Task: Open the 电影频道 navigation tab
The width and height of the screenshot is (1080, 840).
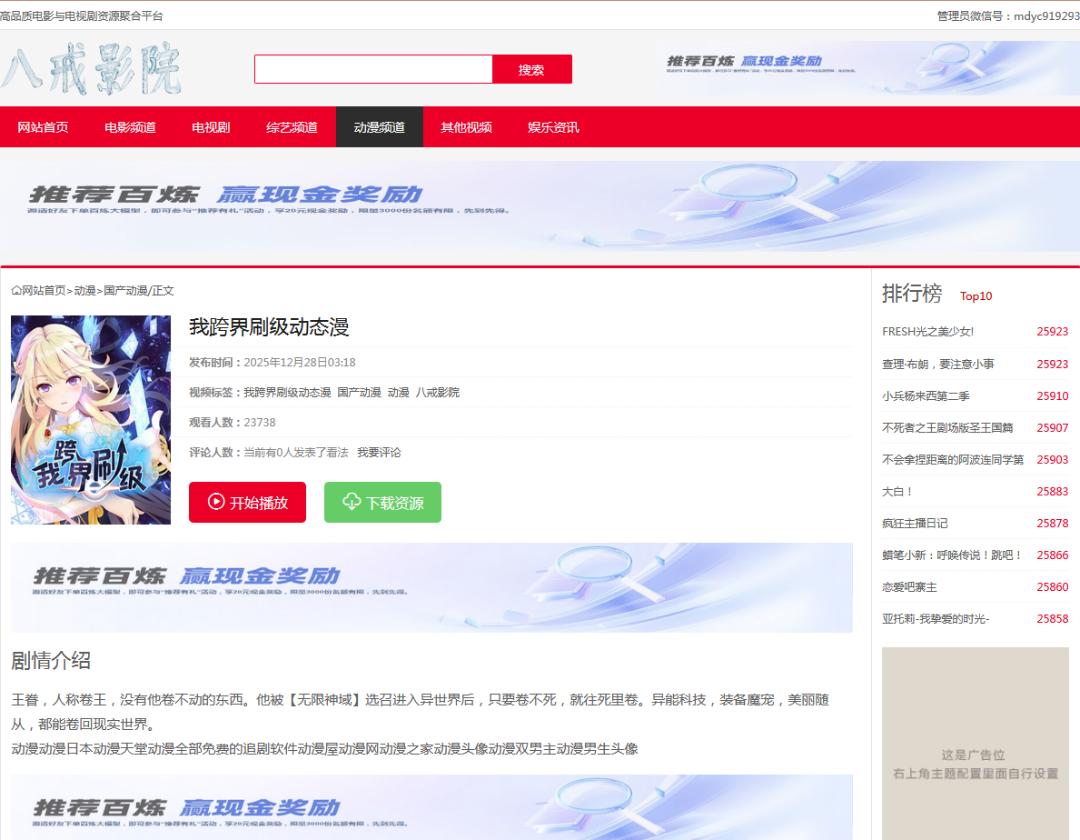Action: pos(130,127)
